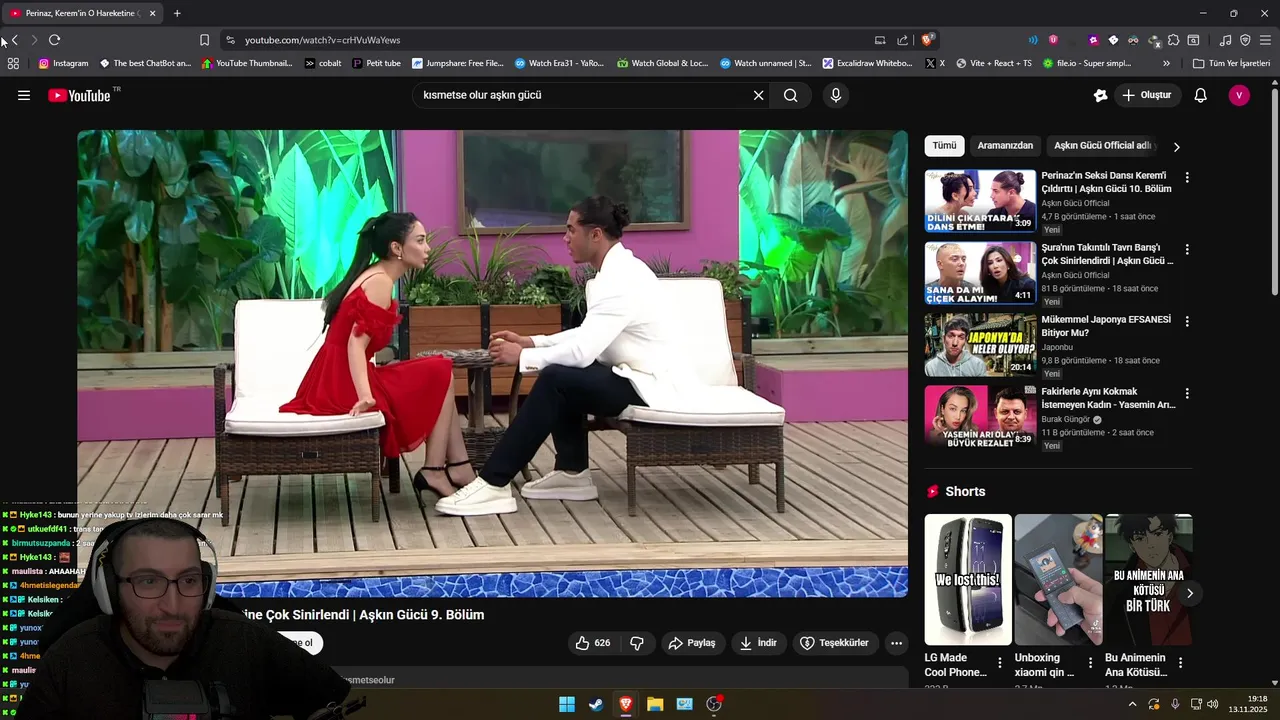Click the Paylaş share button
This screenshot has width=1280, height=720.
coord(691,643)
